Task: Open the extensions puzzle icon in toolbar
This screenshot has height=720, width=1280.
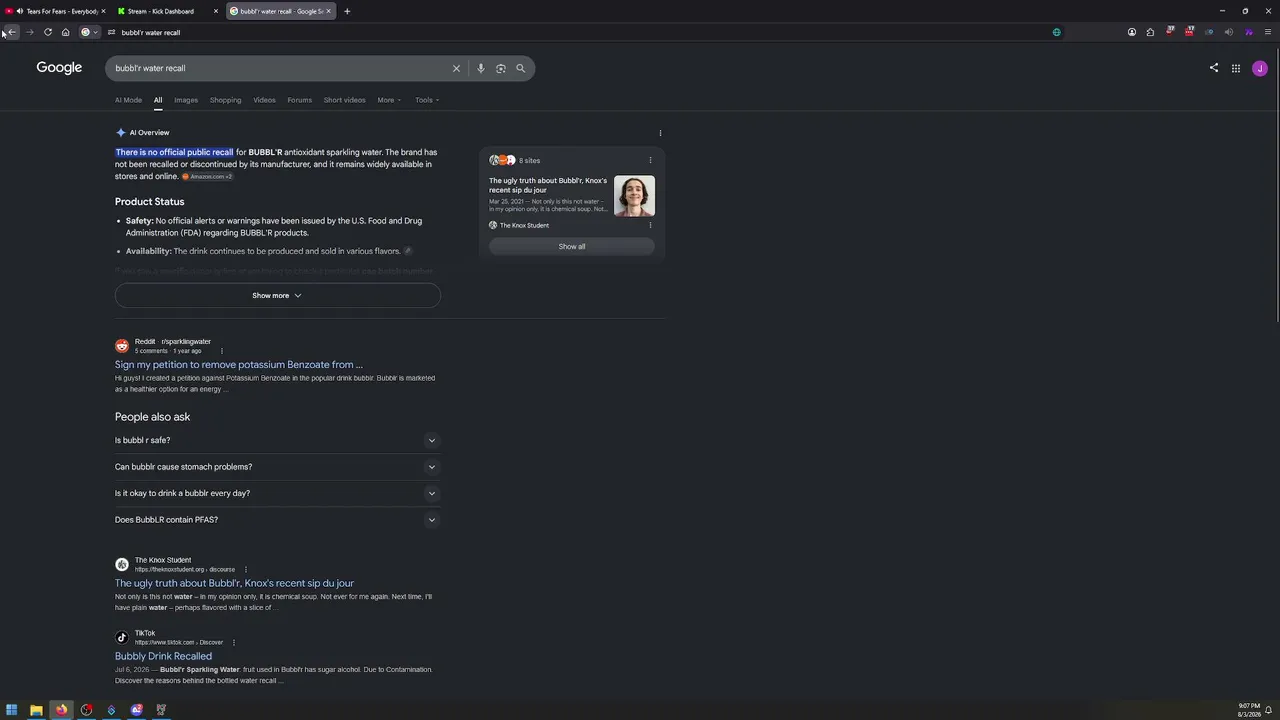Action: pos(1150,32)
